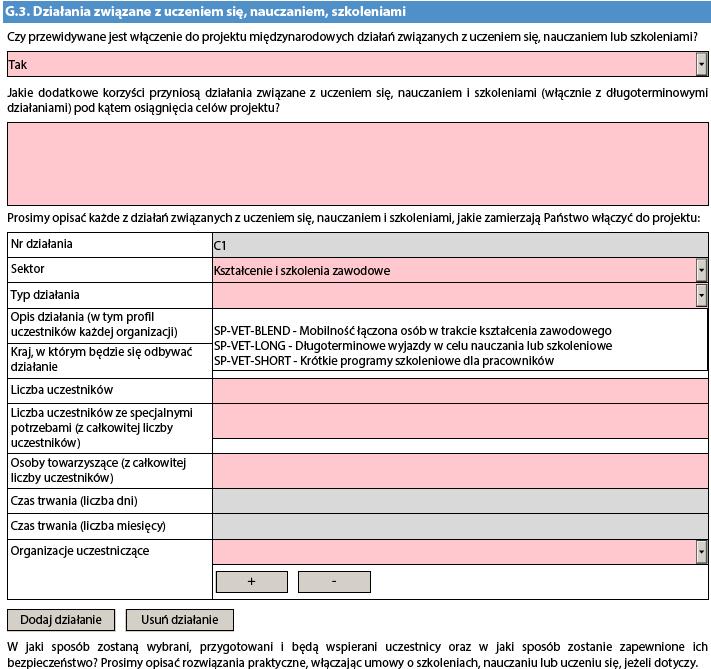Select SP-VET-BLEND mobility option
The height and width of the screenshot is (669, 711).
[413, 331]
